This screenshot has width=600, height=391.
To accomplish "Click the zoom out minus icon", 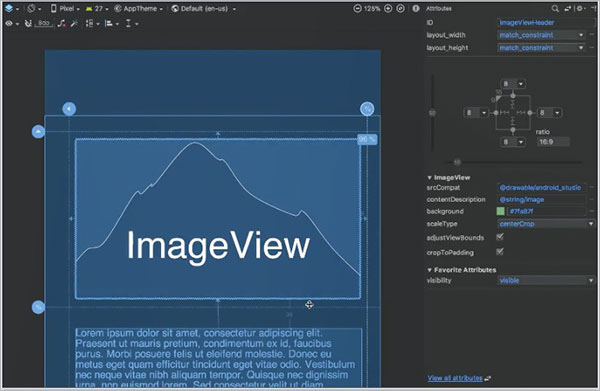I will (357, 8).
